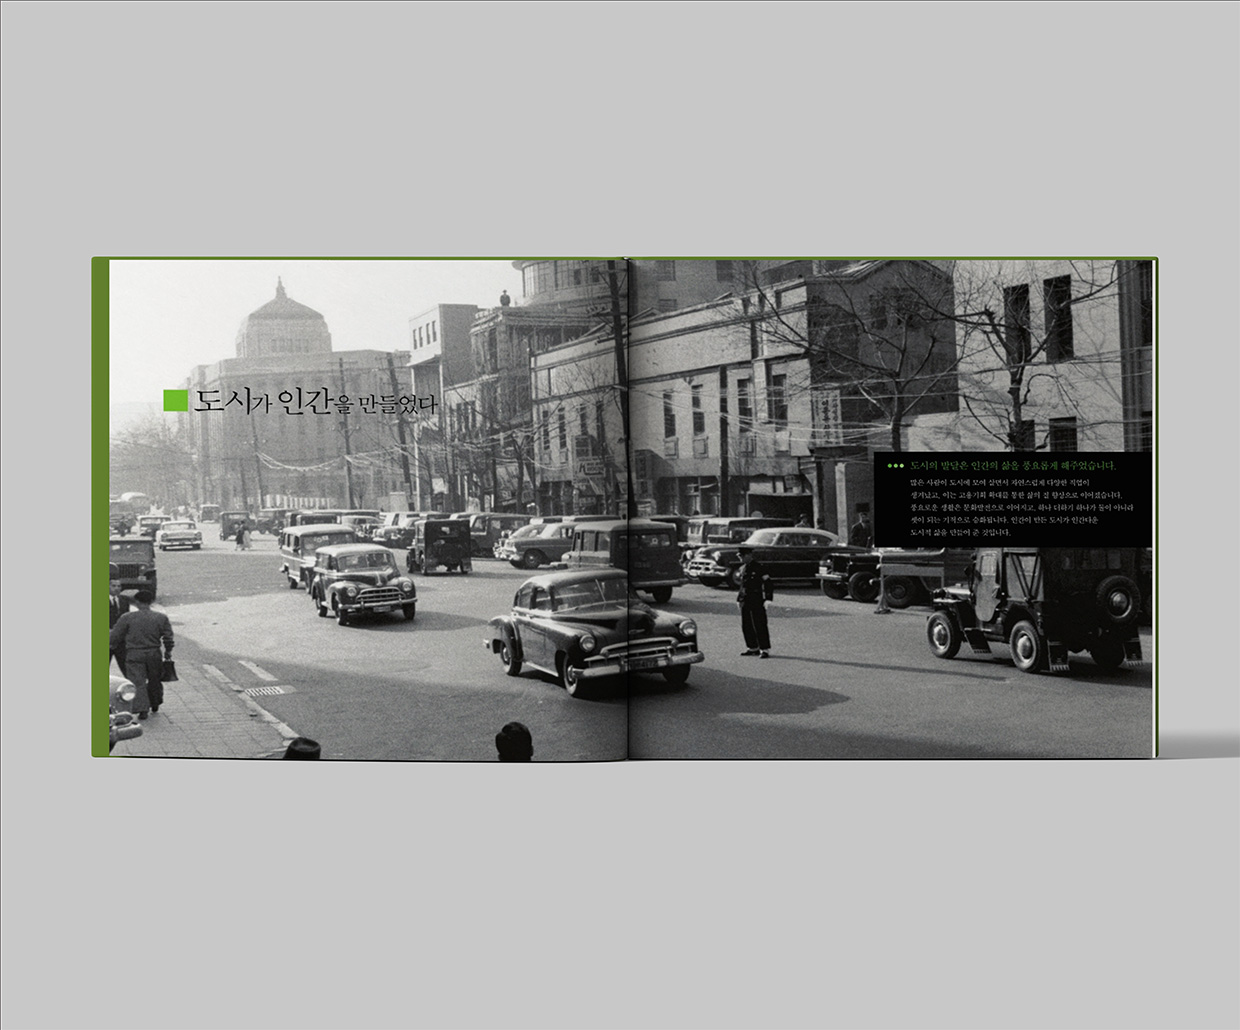The height and width of the screenshot is (1030, 1240).
Task: Click the vertical signboard on right building
Action: pos(827,417)
